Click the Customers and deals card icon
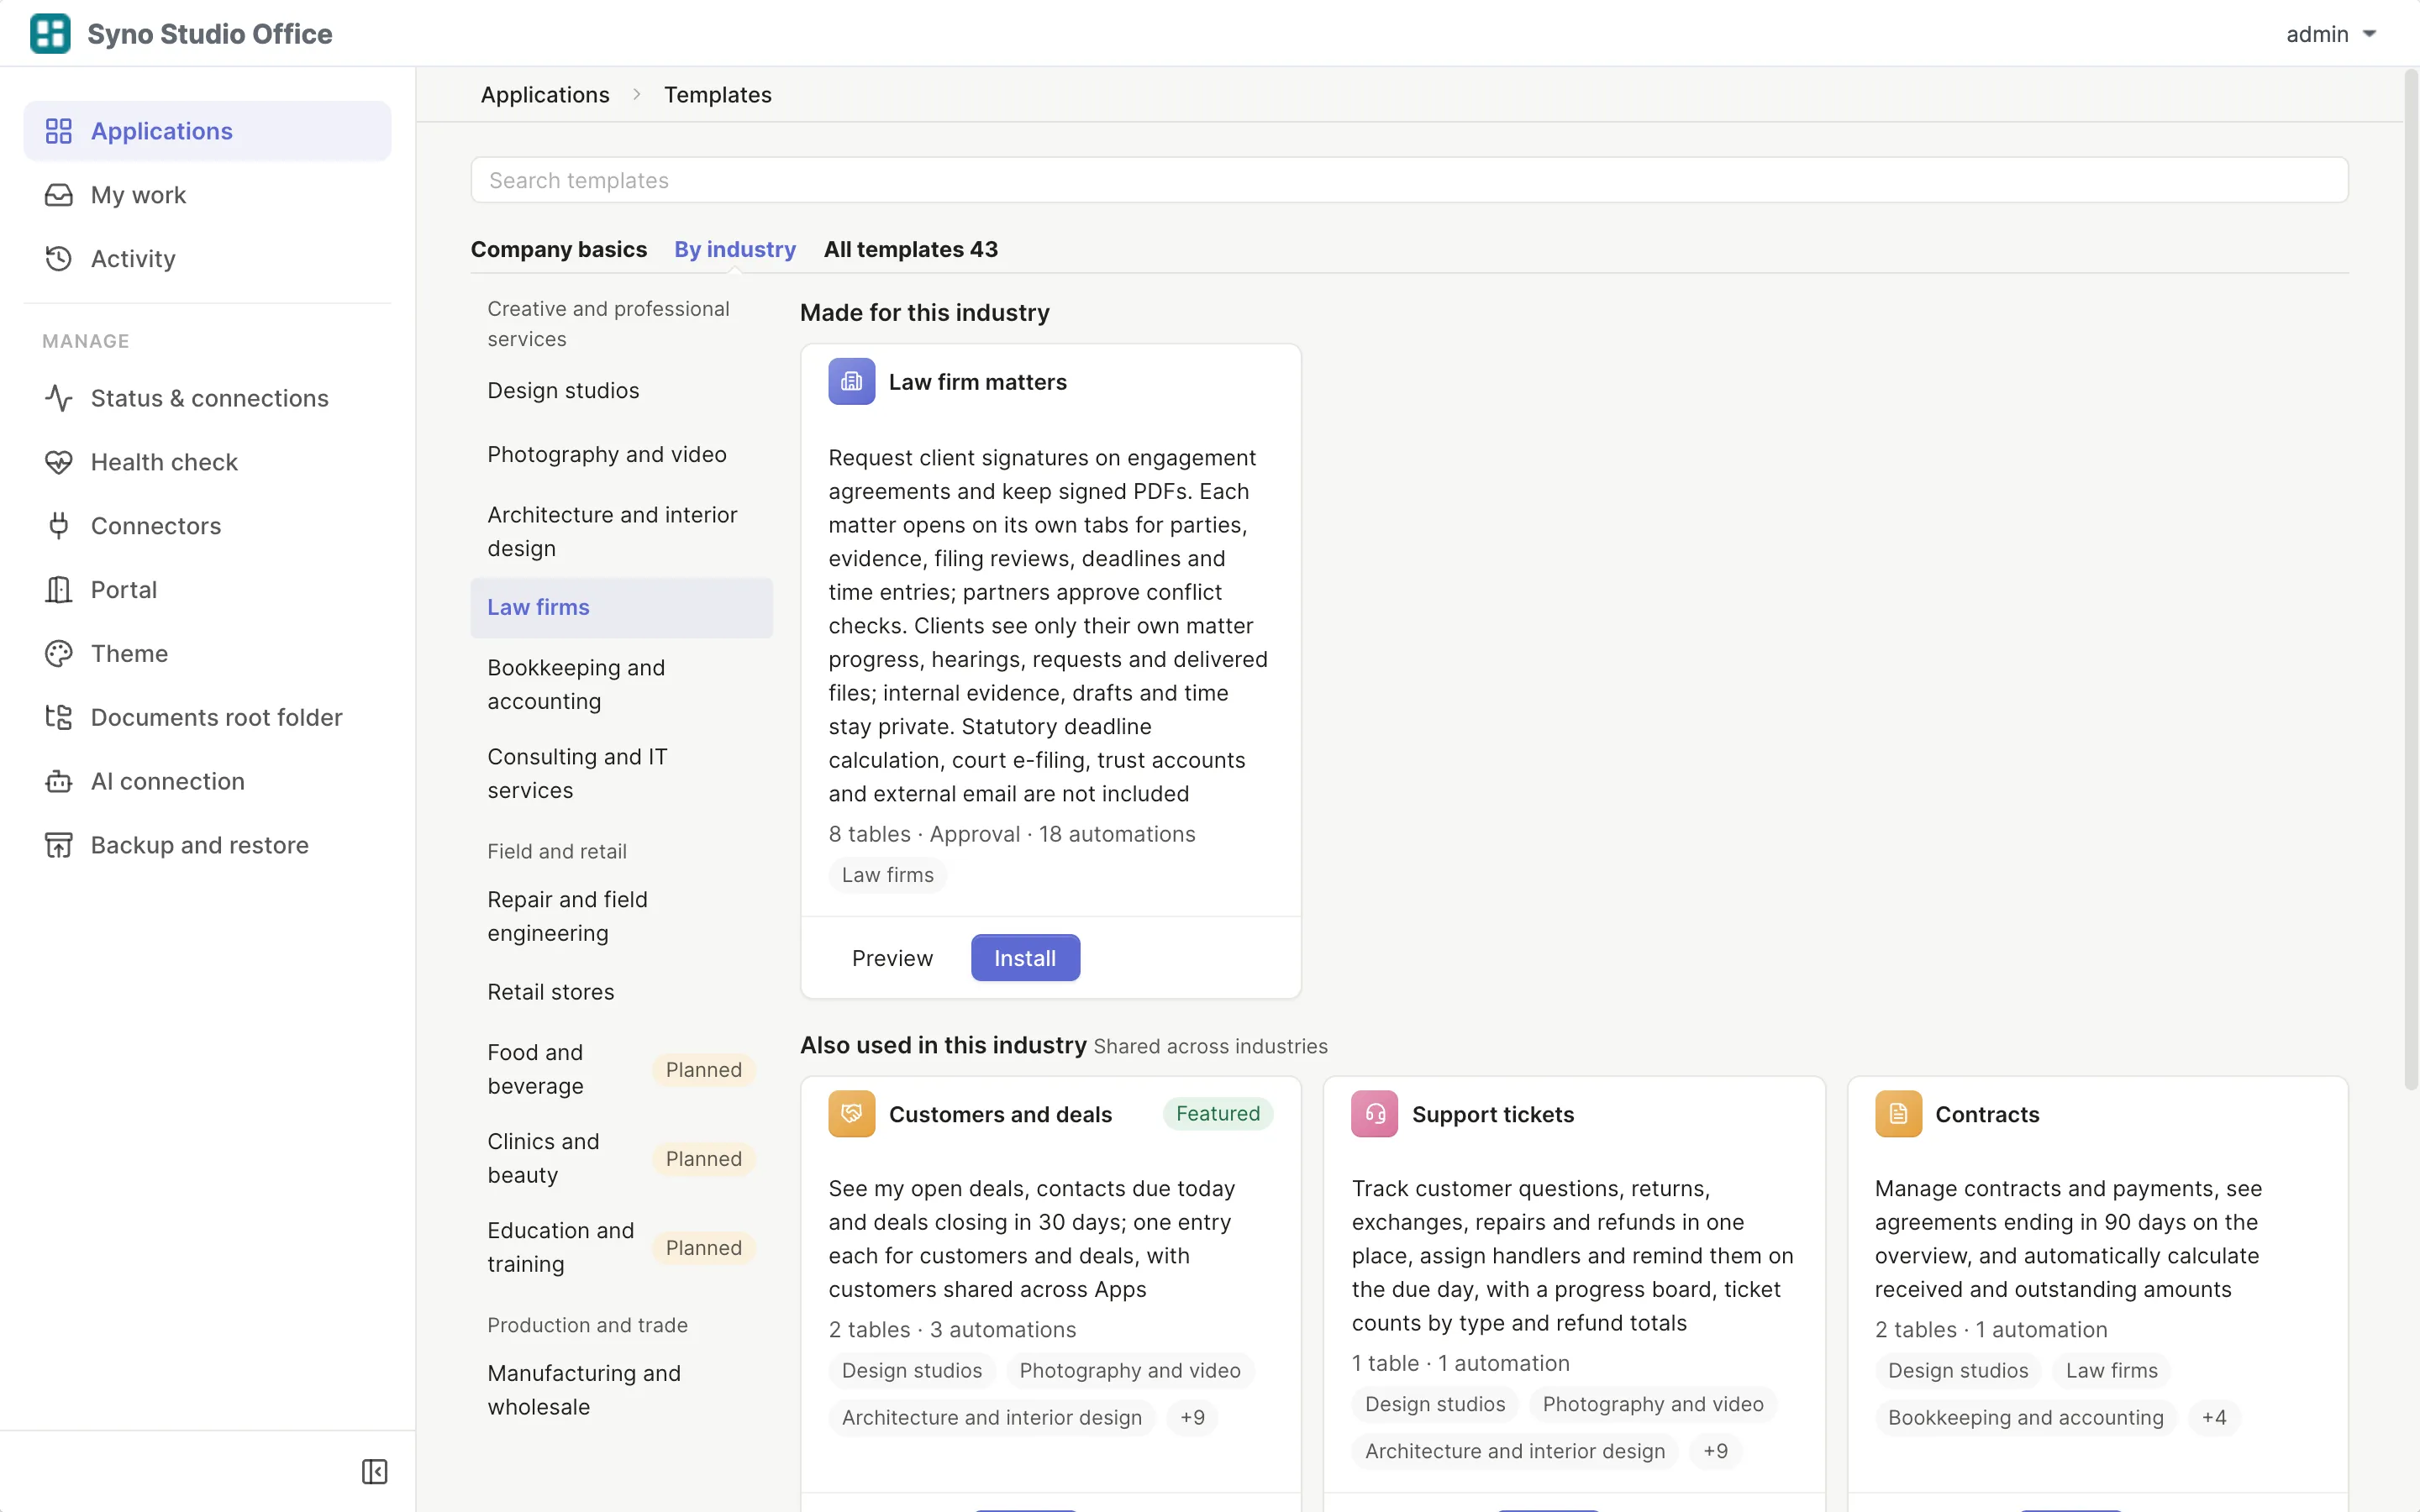2420x1512 pixels. click(x=852, y=1114)
